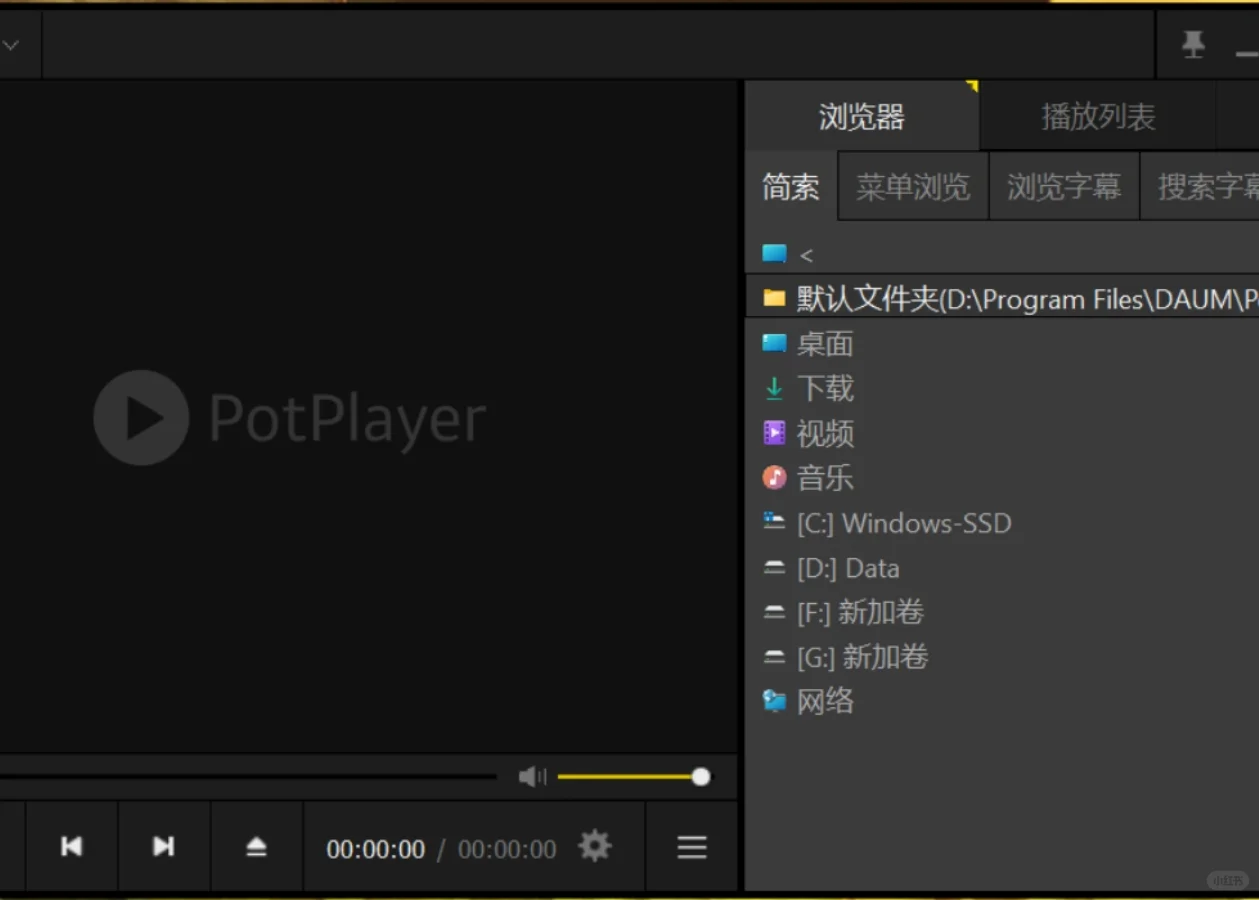Open the 浏览字幕 sub-tab
Image resolution: width=1259 pixels, height=900 pixels.
point(1064,187)
